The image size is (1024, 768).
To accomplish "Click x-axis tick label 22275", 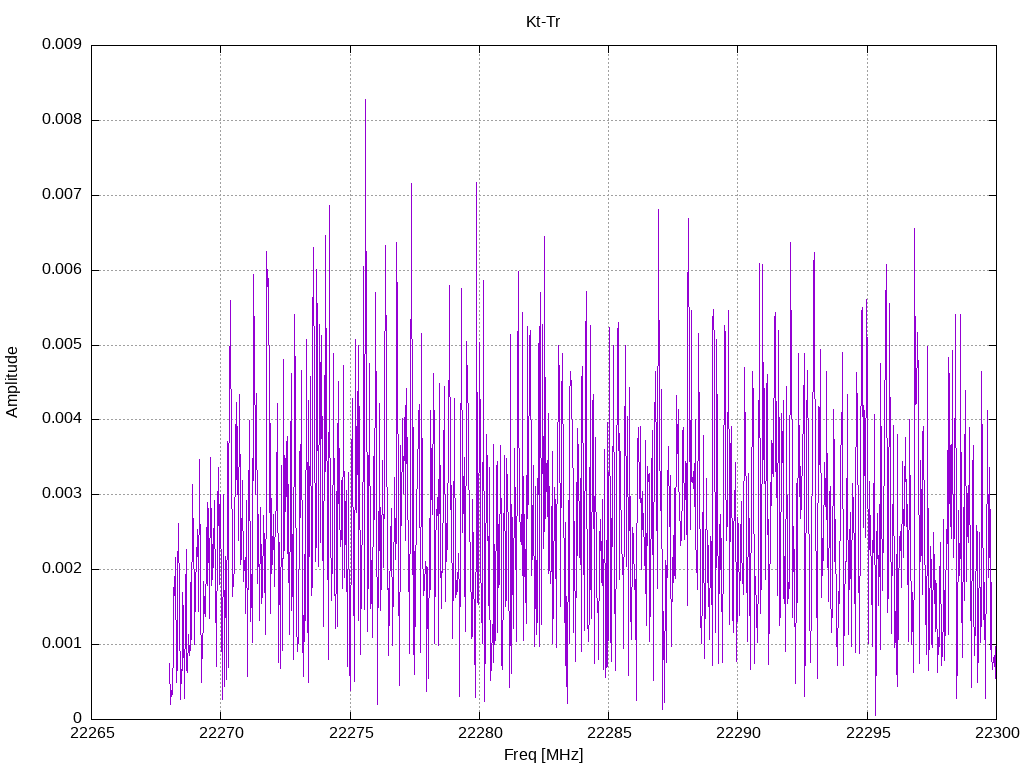I will tap(351, 733).
